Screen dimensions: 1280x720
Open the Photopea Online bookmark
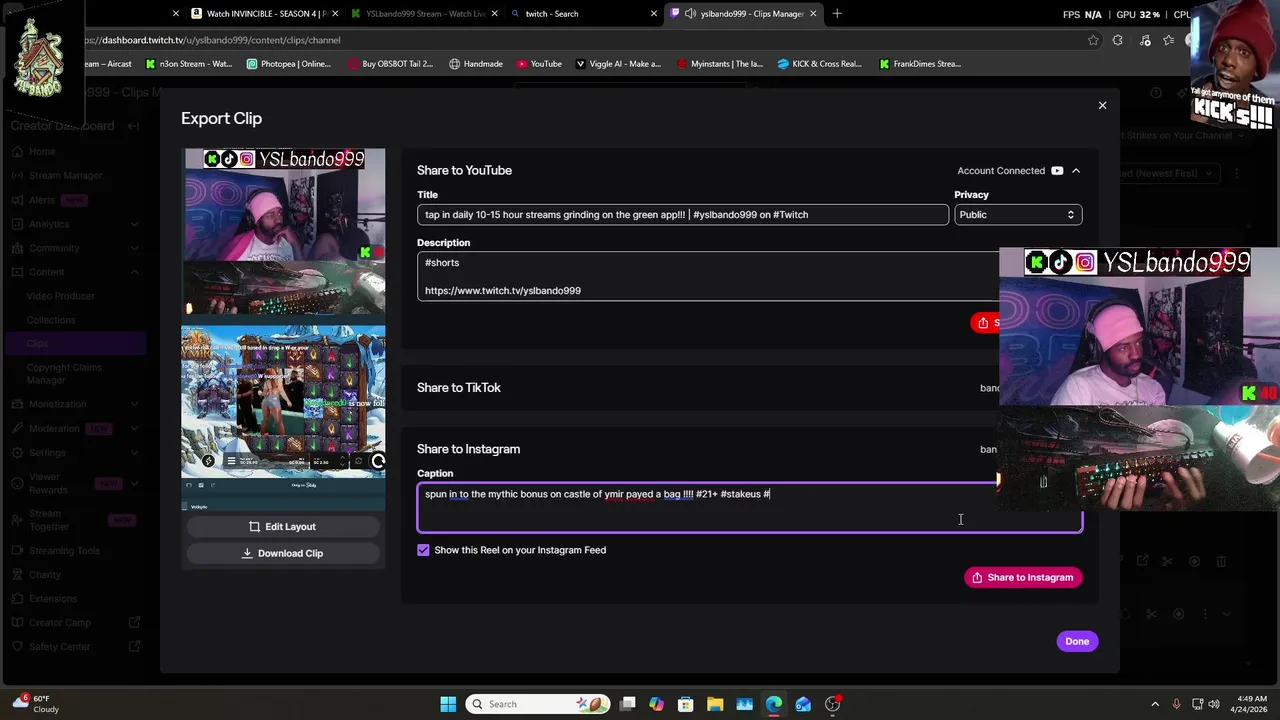[287, 64]
